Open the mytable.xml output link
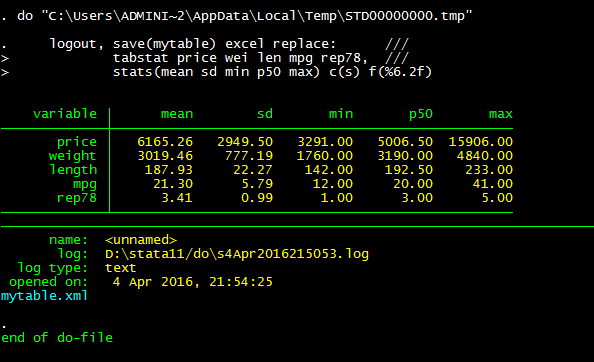 44,296
